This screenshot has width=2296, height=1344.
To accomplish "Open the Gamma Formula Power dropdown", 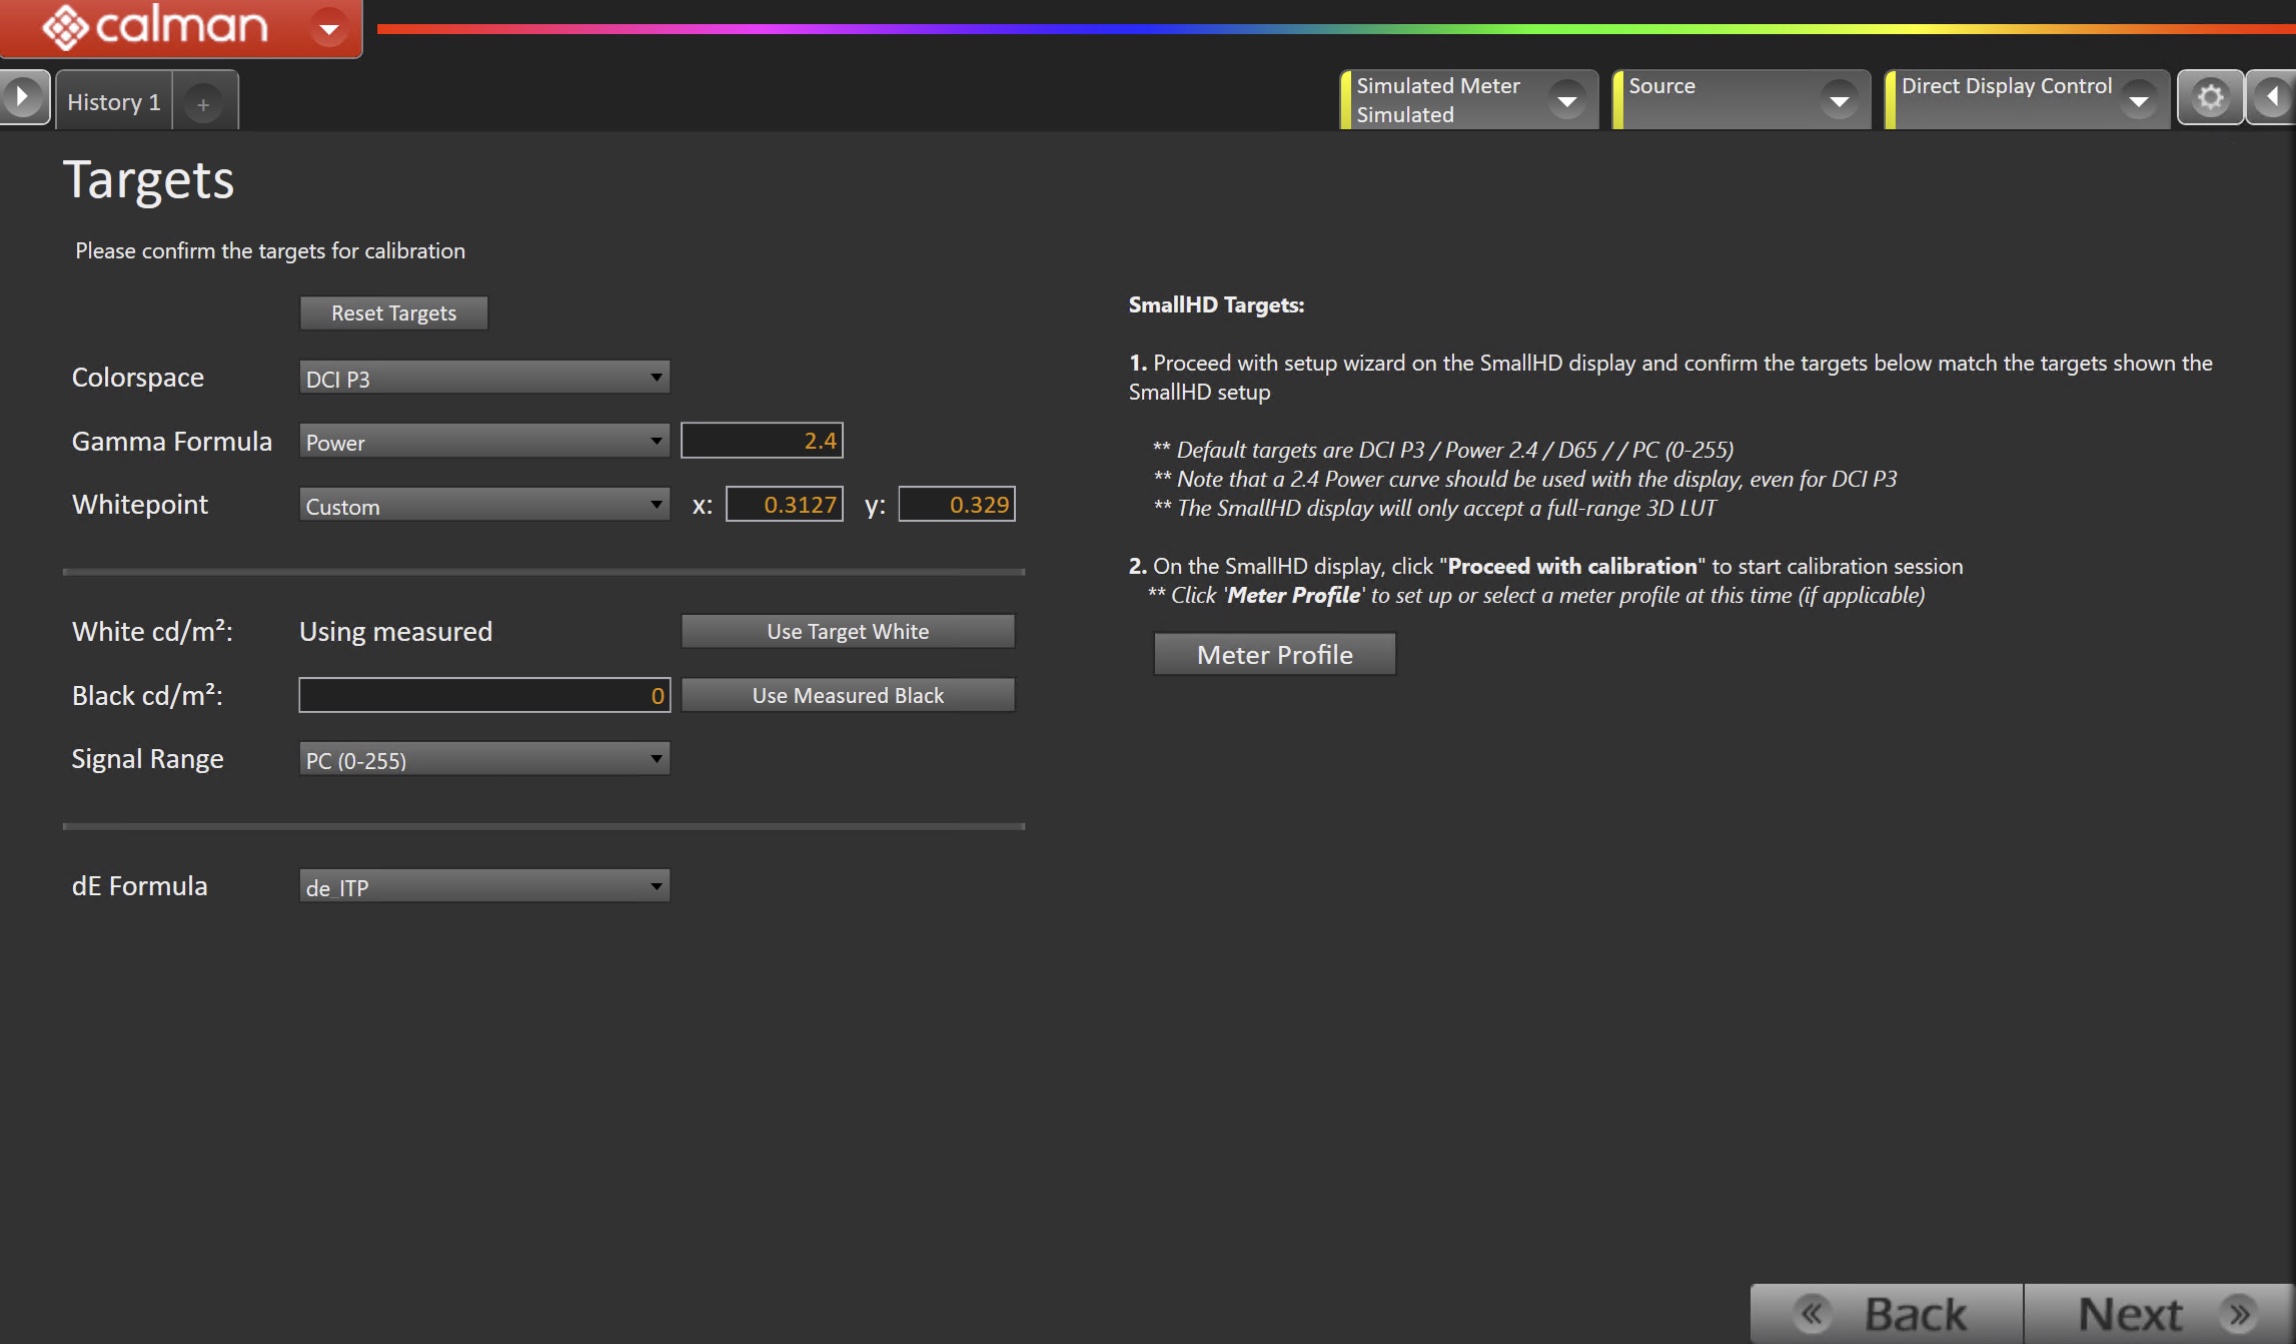I will (x=484, y=441).
